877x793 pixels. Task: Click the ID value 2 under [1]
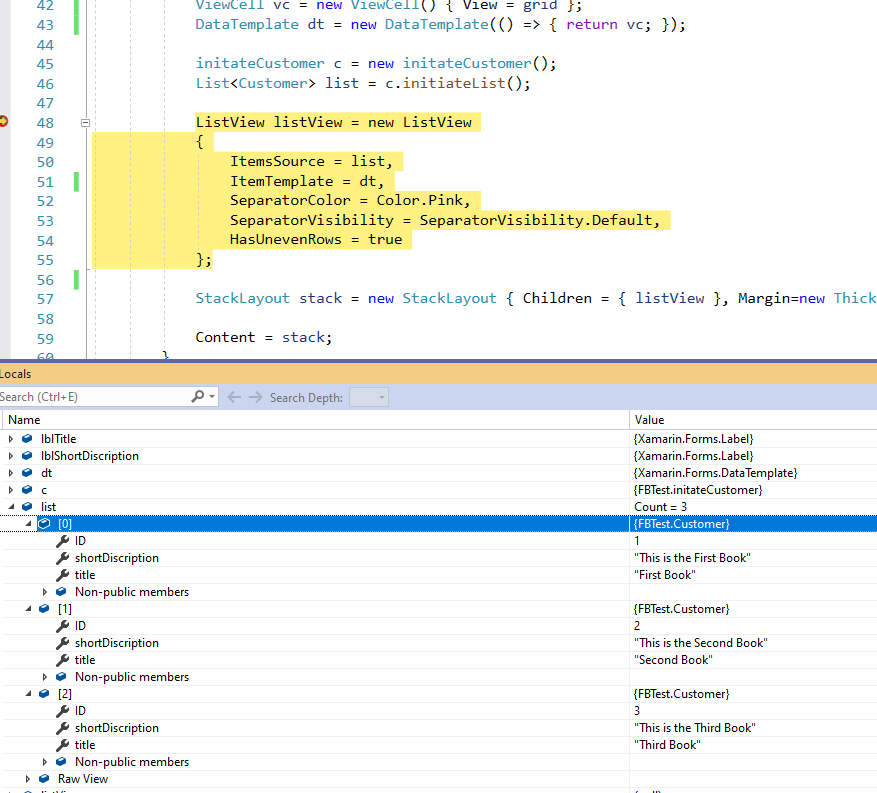click(x=637, y=626)
